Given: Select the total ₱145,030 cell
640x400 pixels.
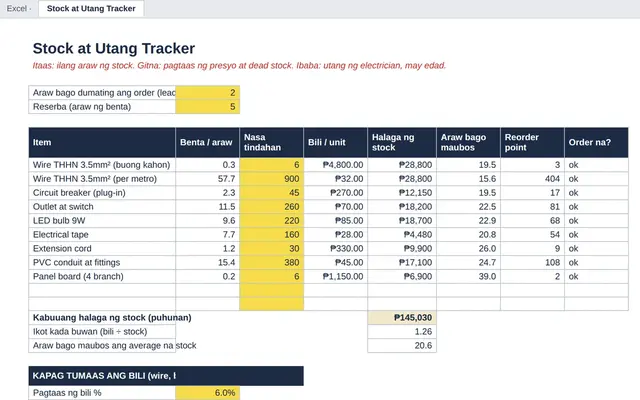Looking at the screenshot, I should tap(402, 318).
